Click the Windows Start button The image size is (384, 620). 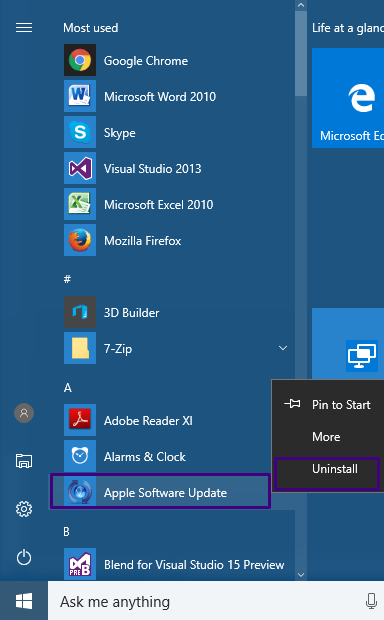24,601
